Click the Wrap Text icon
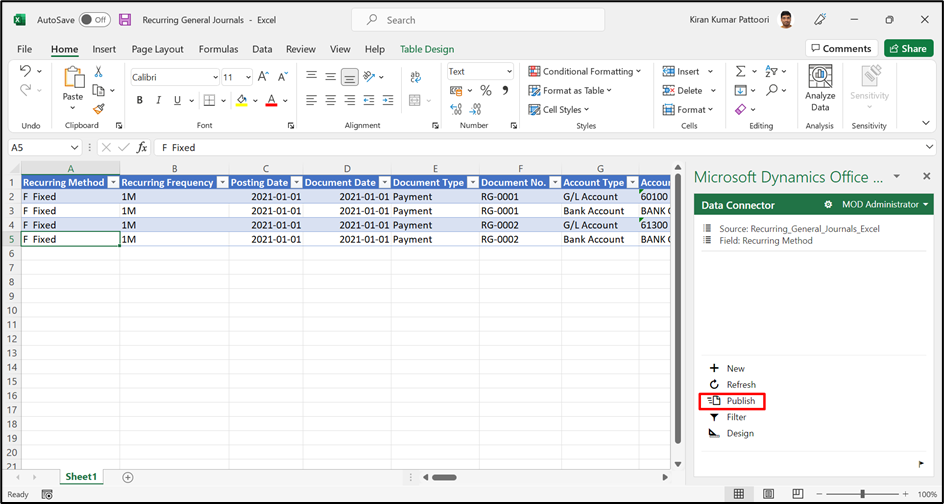This screenshot has height=504, width=944. click(x=415, y=77)
